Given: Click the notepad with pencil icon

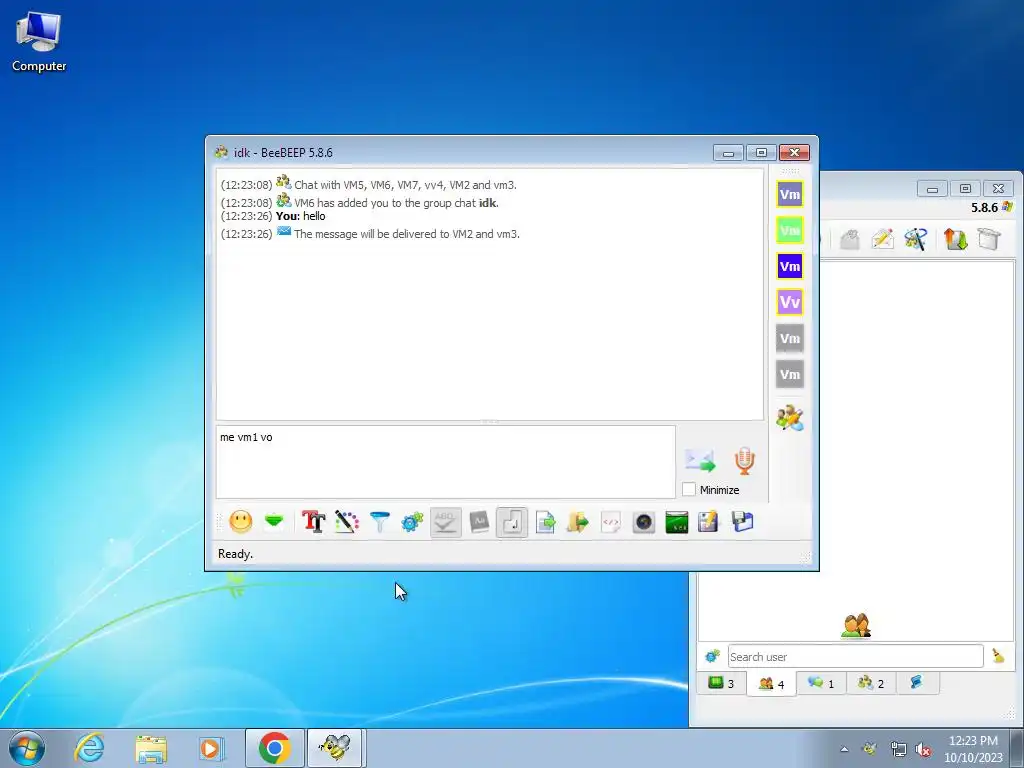Looking at the screenshot, I should pos(709,522).
